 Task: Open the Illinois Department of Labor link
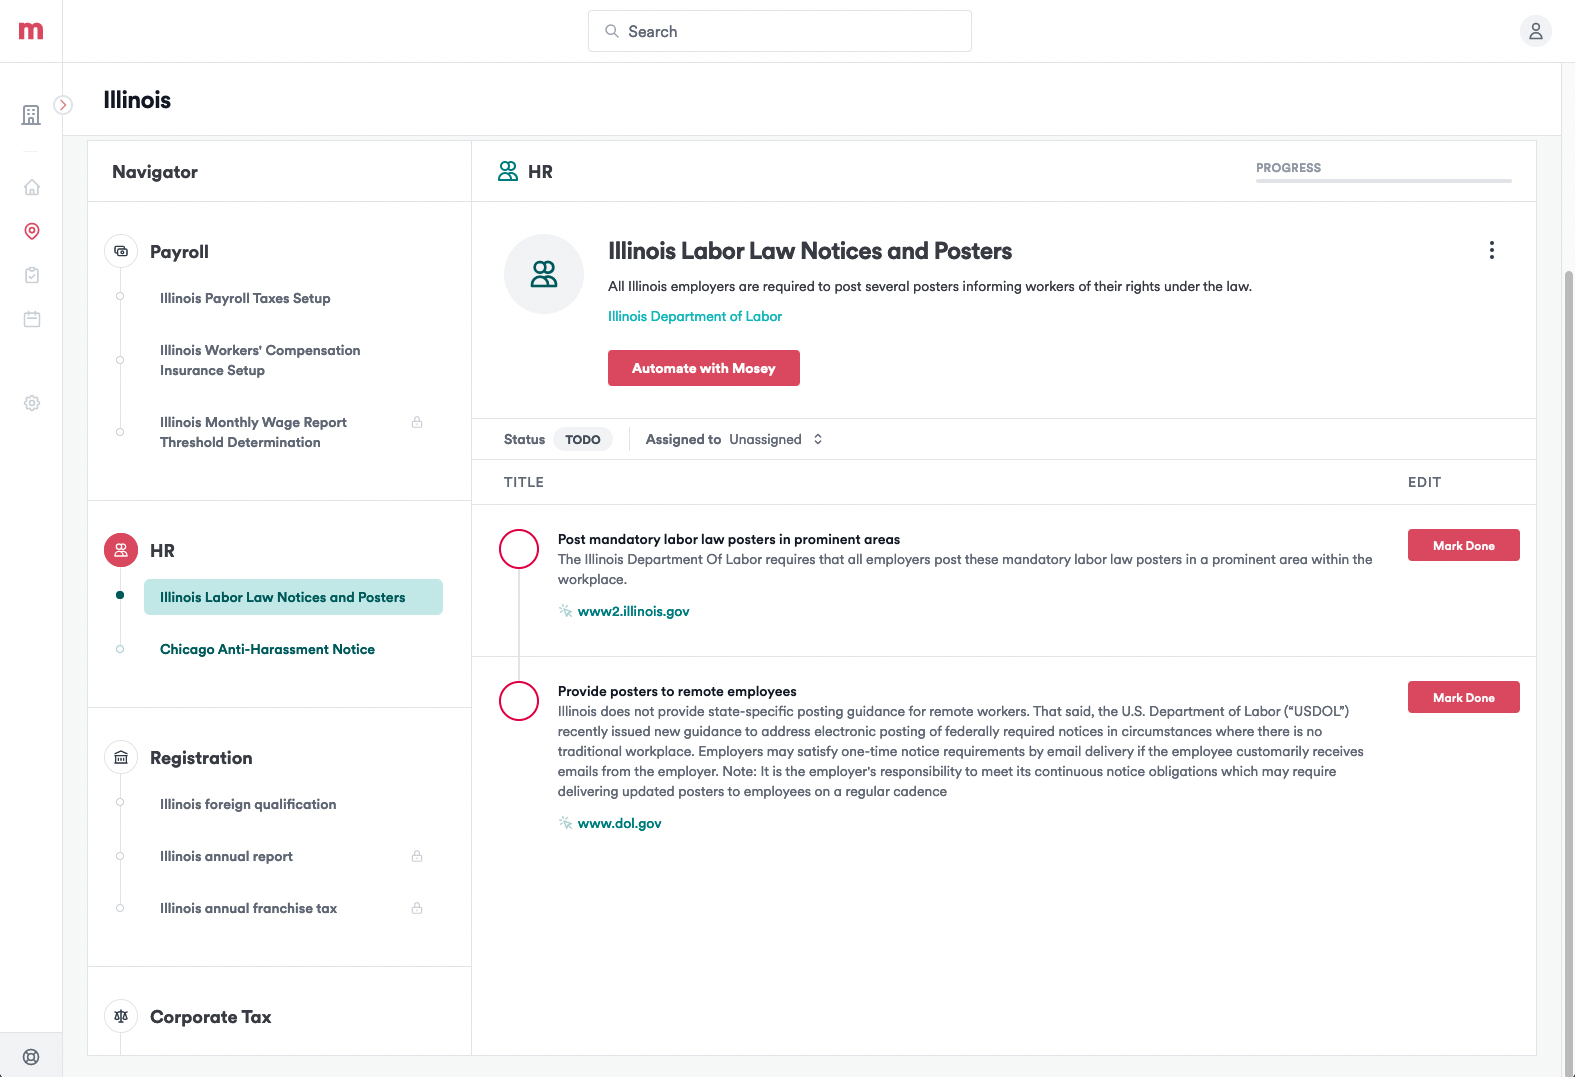point(694,316)
